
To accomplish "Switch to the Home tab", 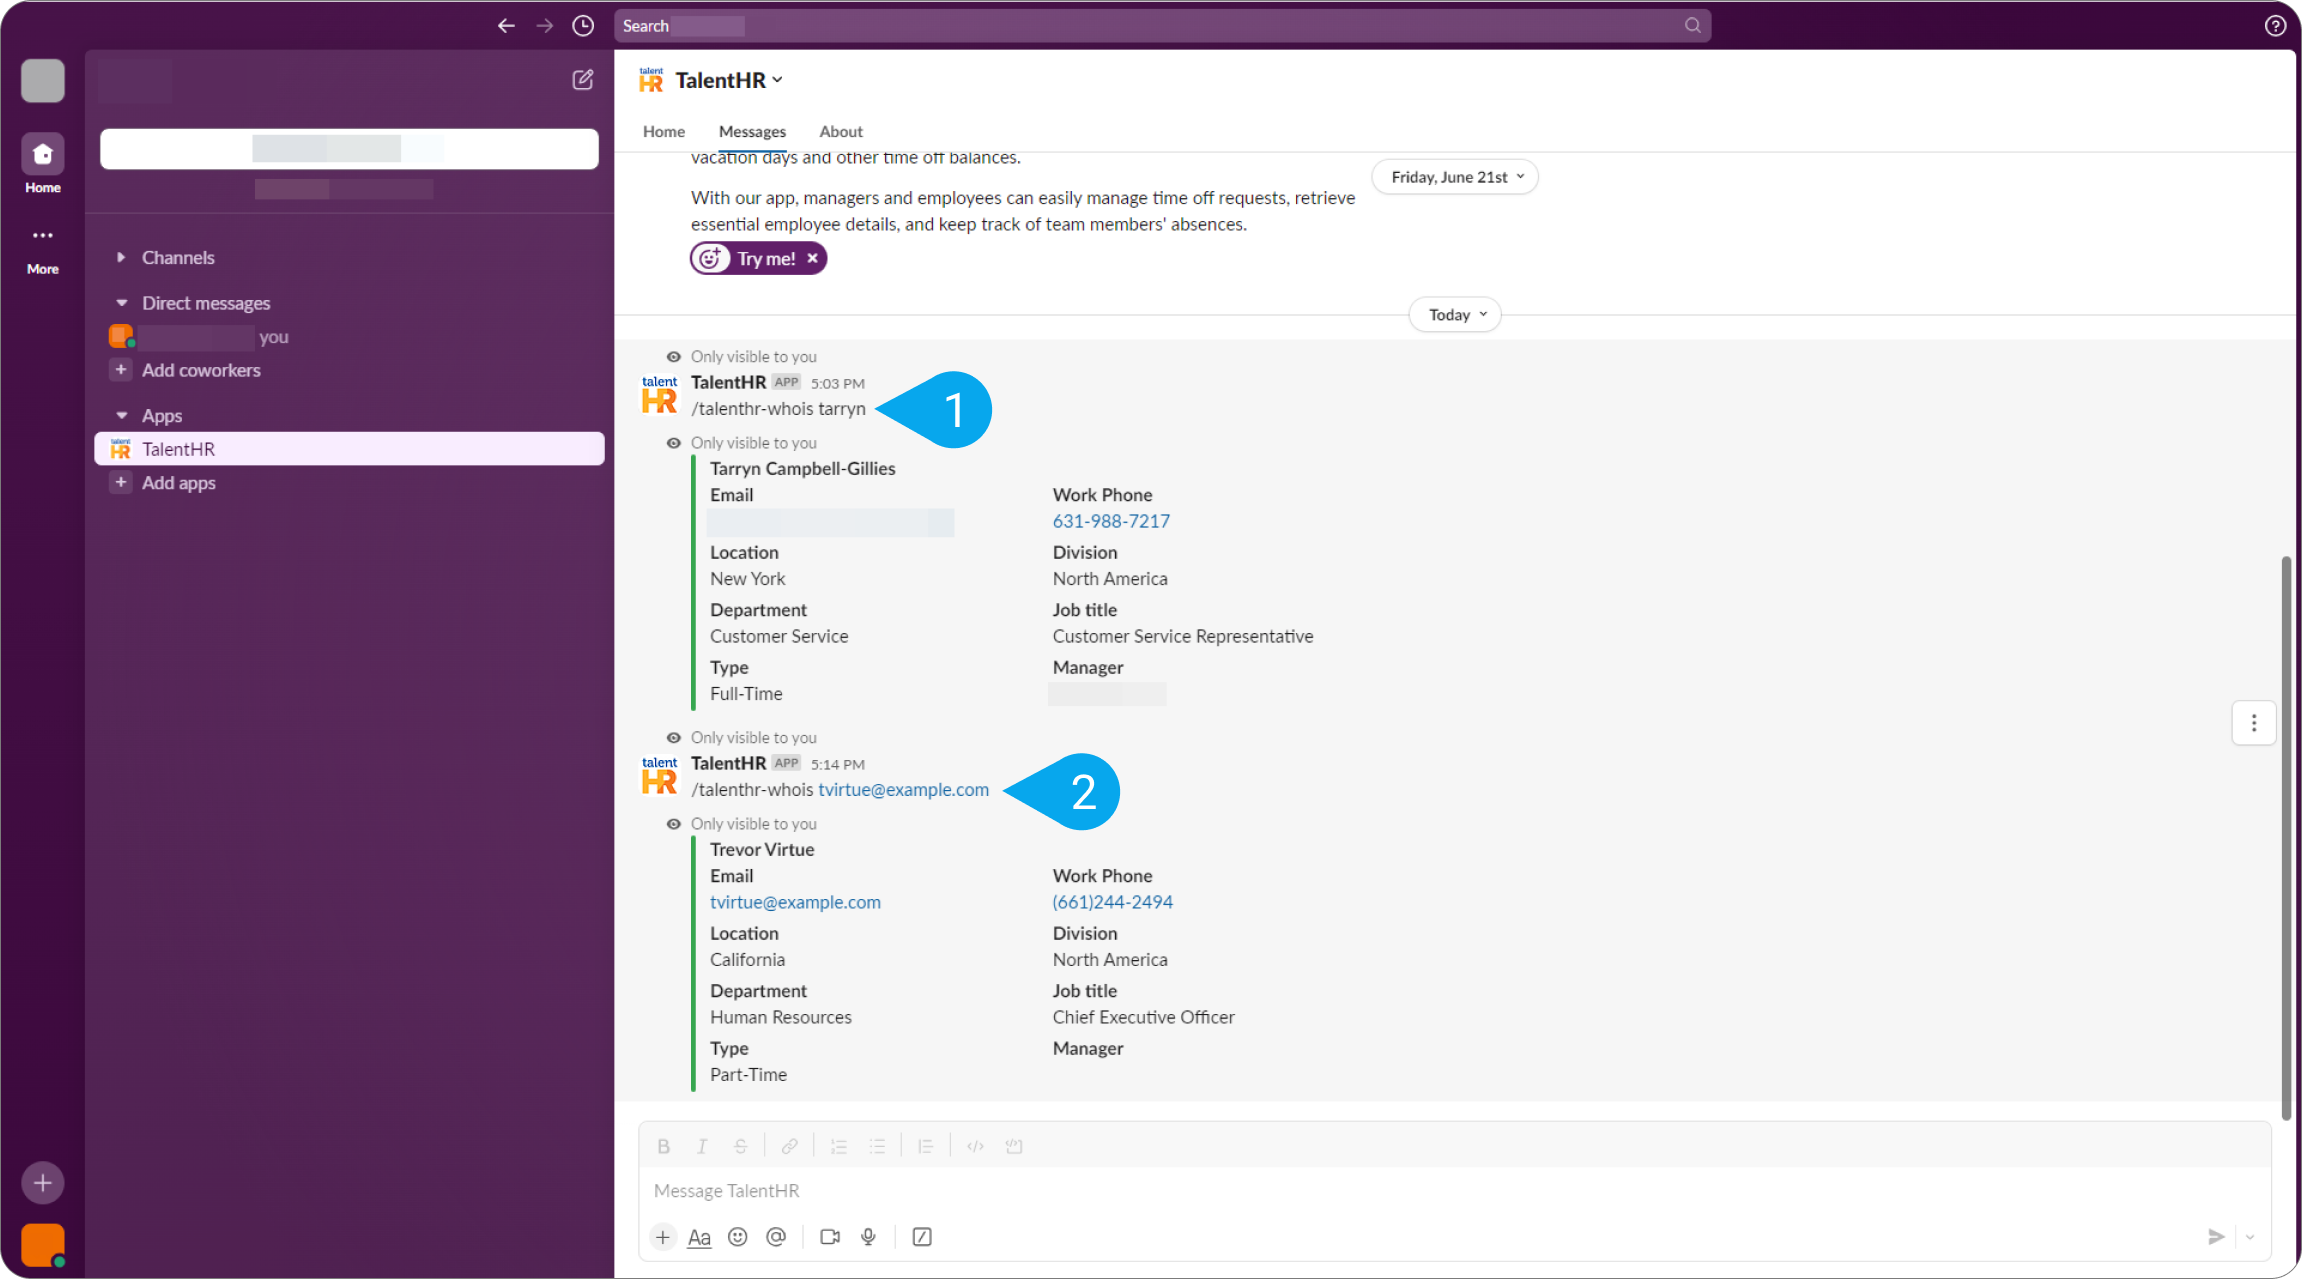I will [664, 132].
